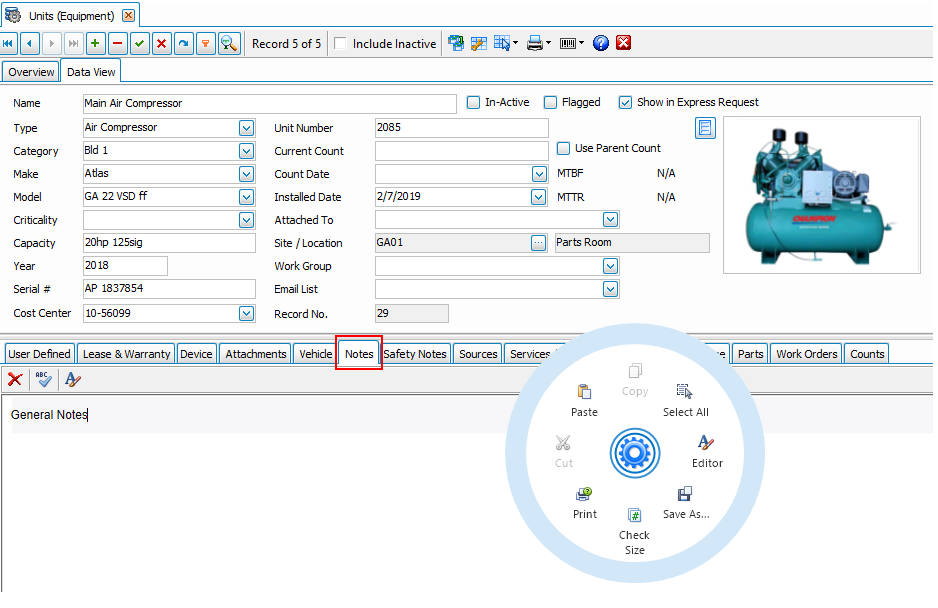Viewport: 938px width, 608px height.
Task: Open the orange filter icon
Action: [x=206, y=44]
